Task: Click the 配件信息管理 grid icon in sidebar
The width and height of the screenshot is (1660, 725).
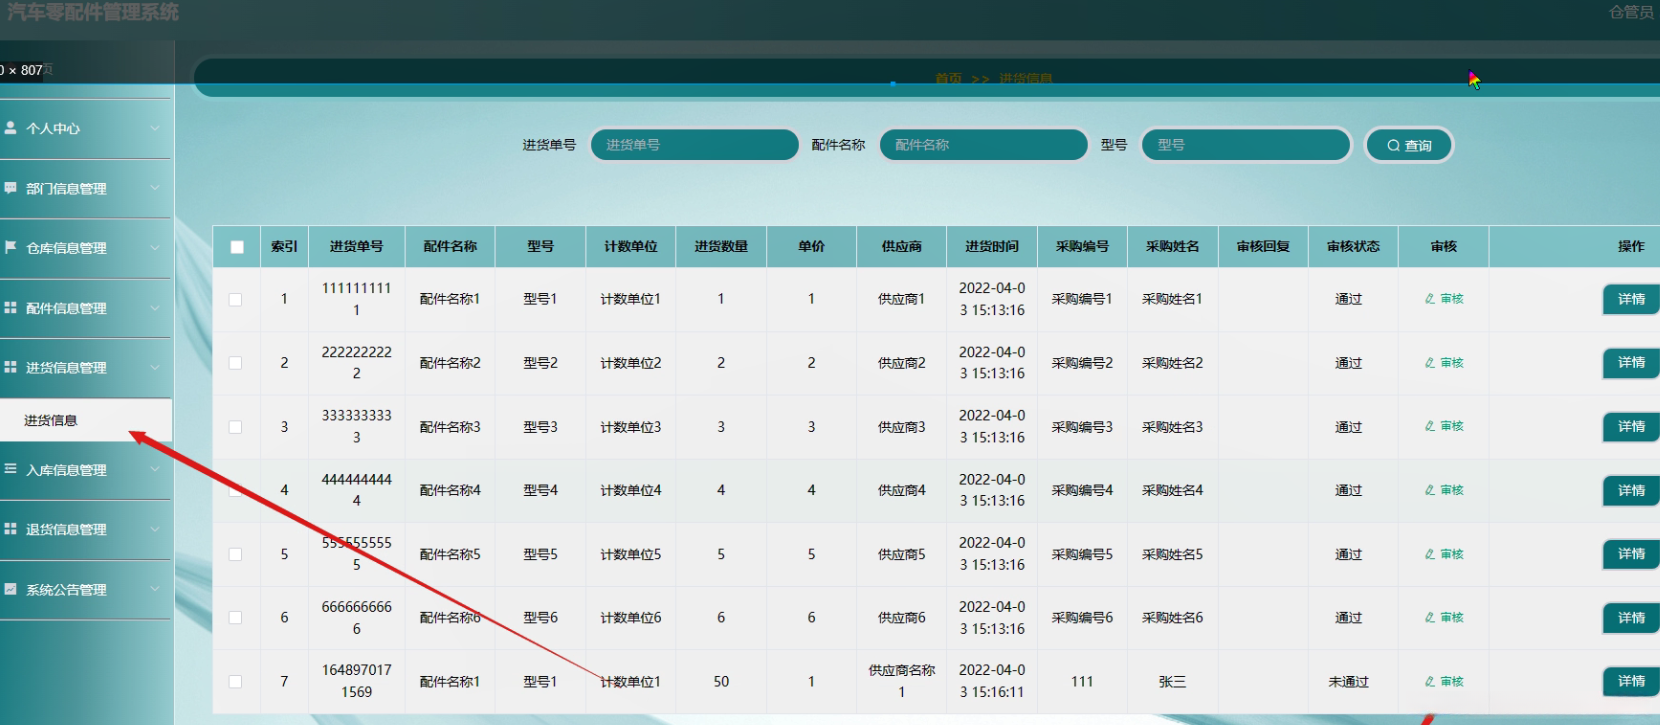Action: click(10, 308)
